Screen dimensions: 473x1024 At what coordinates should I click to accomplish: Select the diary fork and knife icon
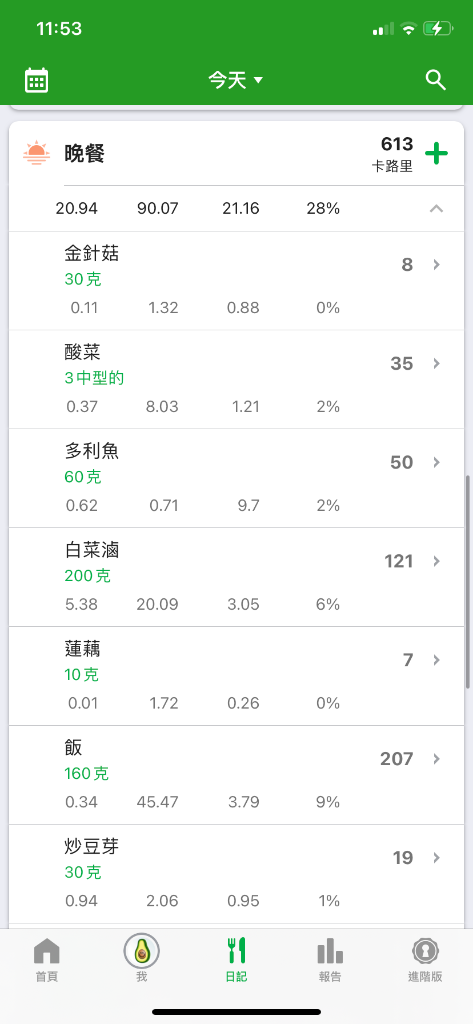[236, 951]
